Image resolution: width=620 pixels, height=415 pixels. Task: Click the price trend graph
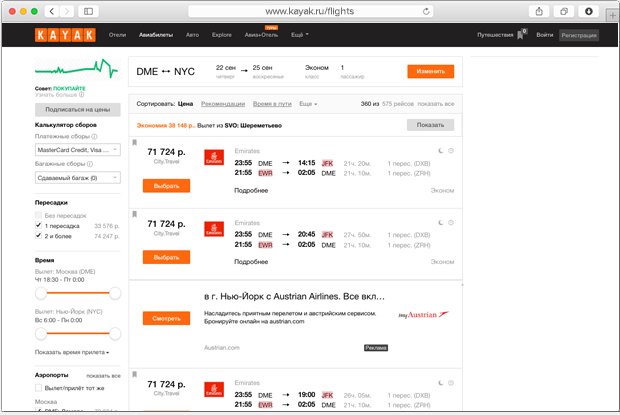click(x=76, y=68)
